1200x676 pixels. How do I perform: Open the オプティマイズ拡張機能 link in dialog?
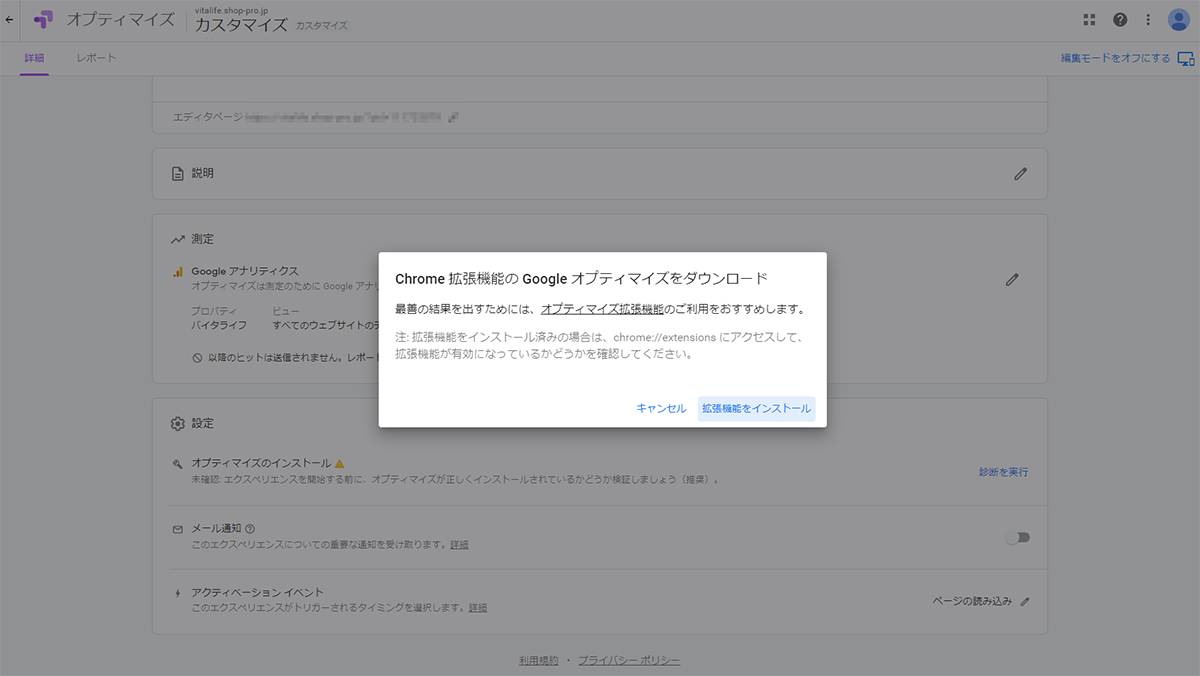(602, 310)
